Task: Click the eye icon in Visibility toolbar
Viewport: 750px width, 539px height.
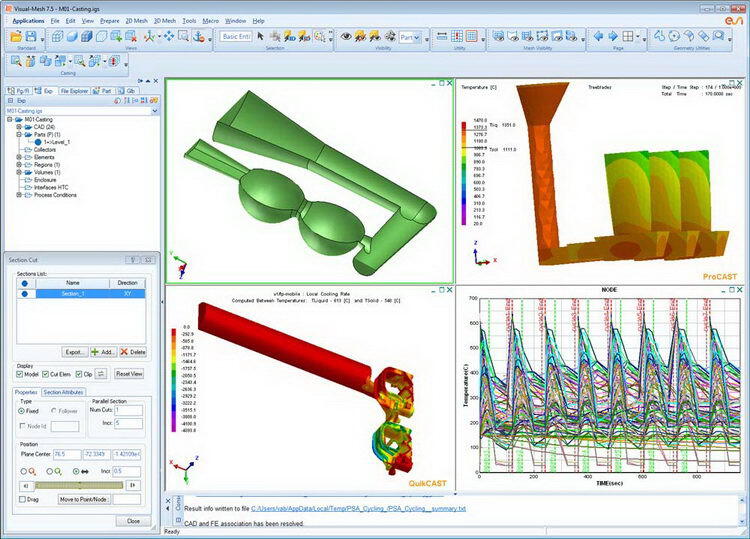Action: [347, 36]
